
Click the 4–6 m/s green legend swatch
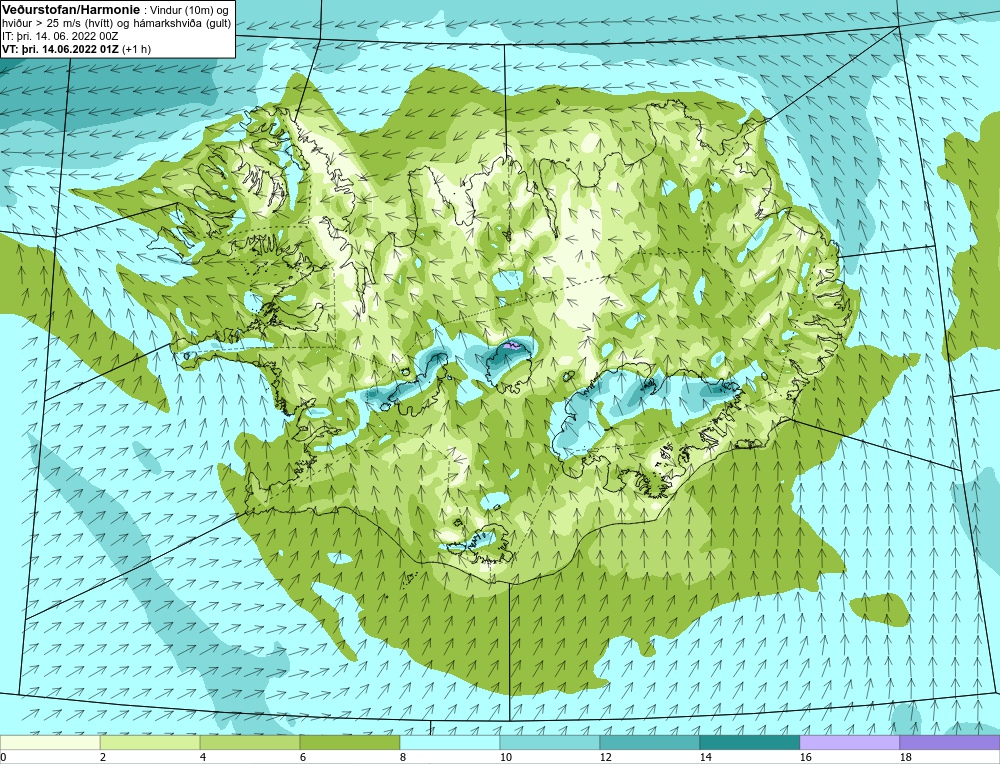(x=250, y=742)
